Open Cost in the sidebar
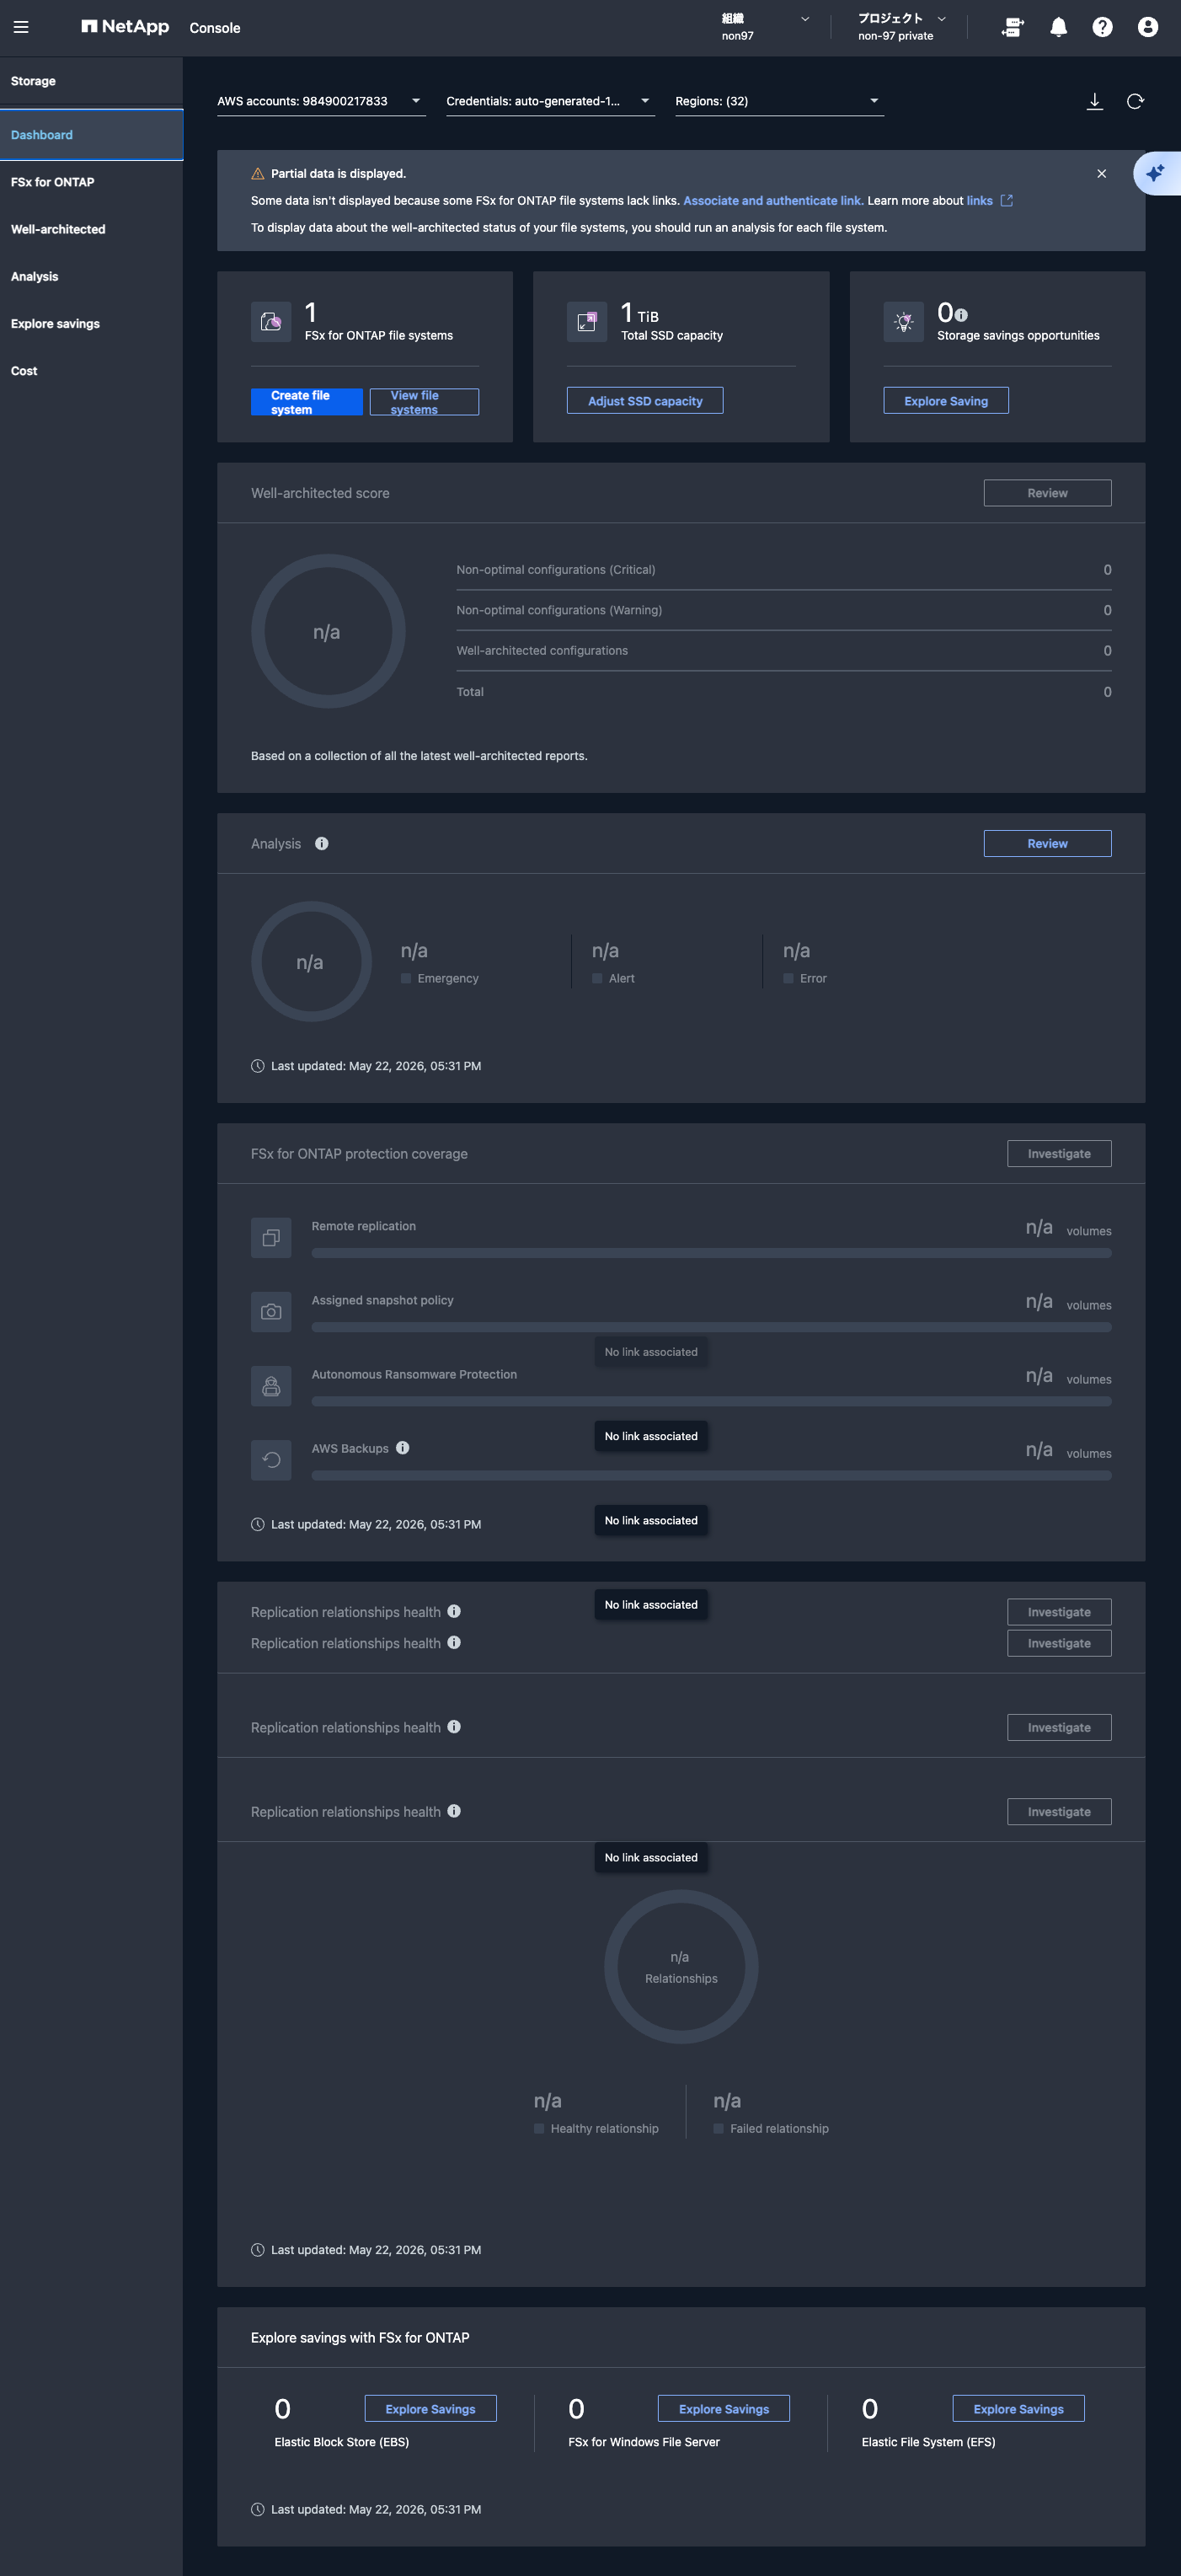 (x=91, y=370)
